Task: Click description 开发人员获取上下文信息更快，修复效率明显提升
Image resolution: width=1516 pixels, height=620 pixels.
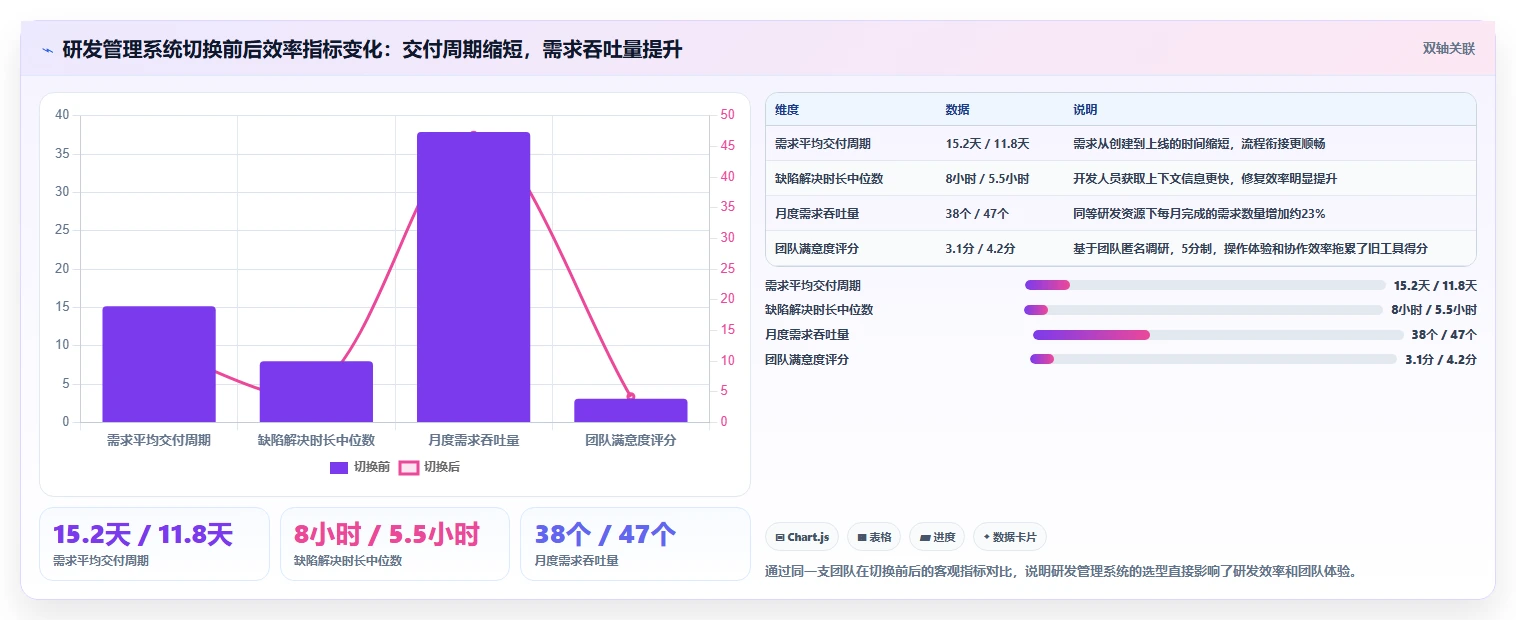Action: tap(1205, 179)
